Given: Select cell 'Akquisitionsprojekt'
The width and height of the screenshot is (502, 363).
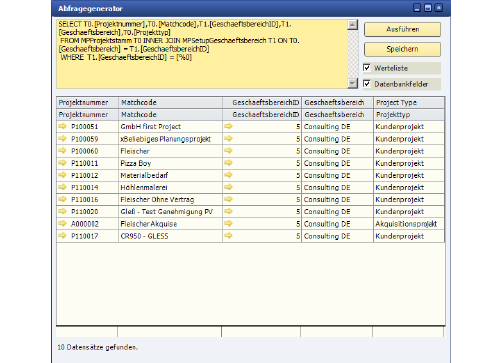Looking at the screenshot, I should (409, 224).
